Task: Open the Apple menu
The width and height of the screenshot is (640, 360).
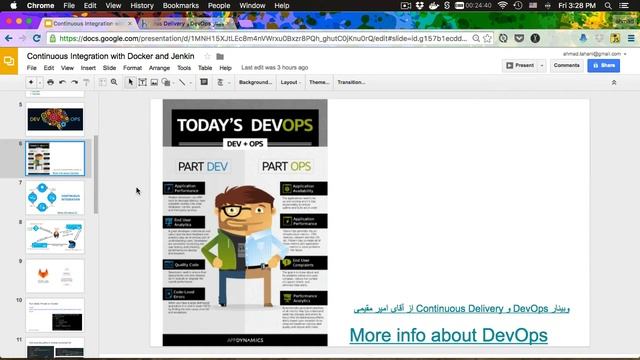Action: pos(13,6)
